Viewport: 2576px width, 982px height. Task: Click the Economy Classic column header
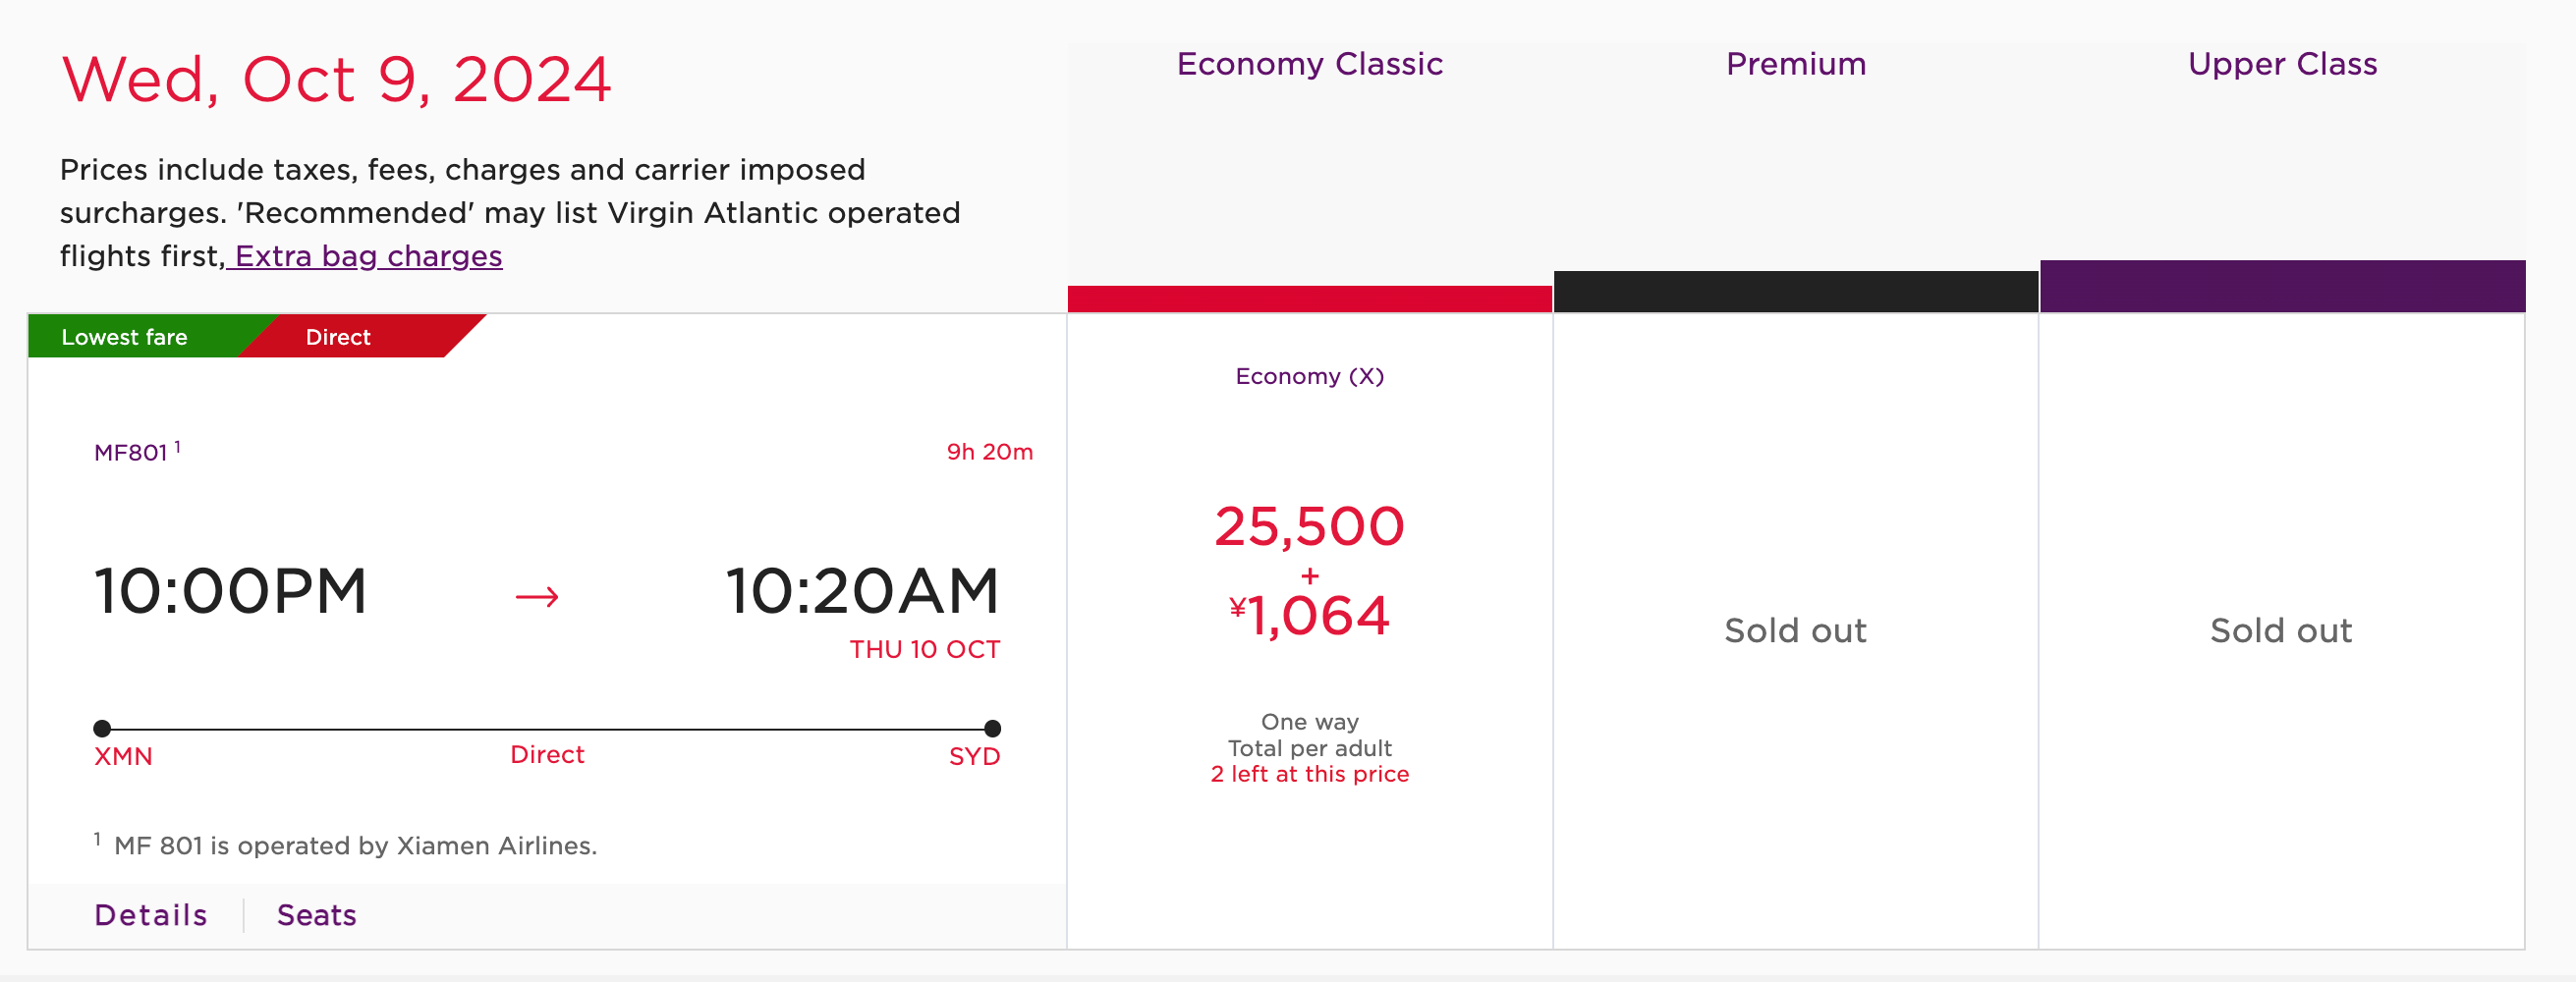click(1309, 64)
